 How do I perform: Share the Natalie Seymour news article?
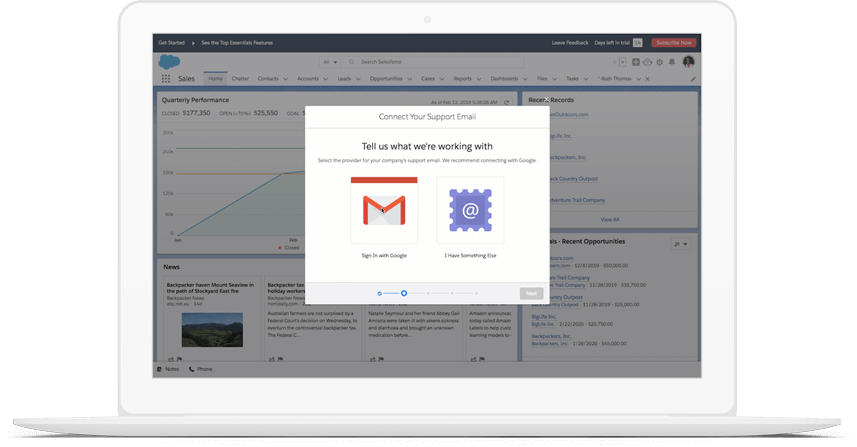[372, 359]
